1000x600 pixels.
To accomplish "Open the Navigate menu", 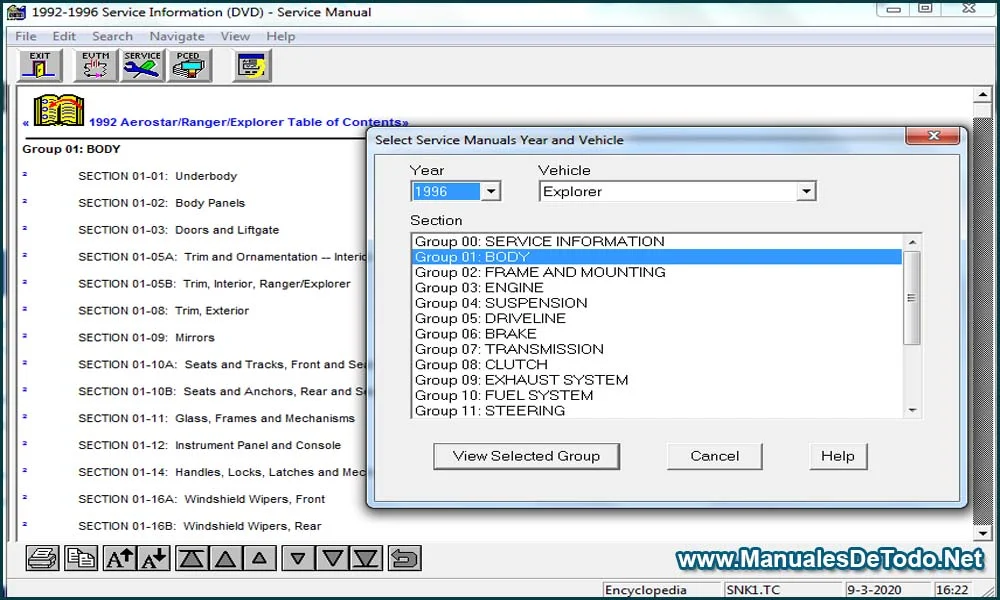I will tap(177, 36).
